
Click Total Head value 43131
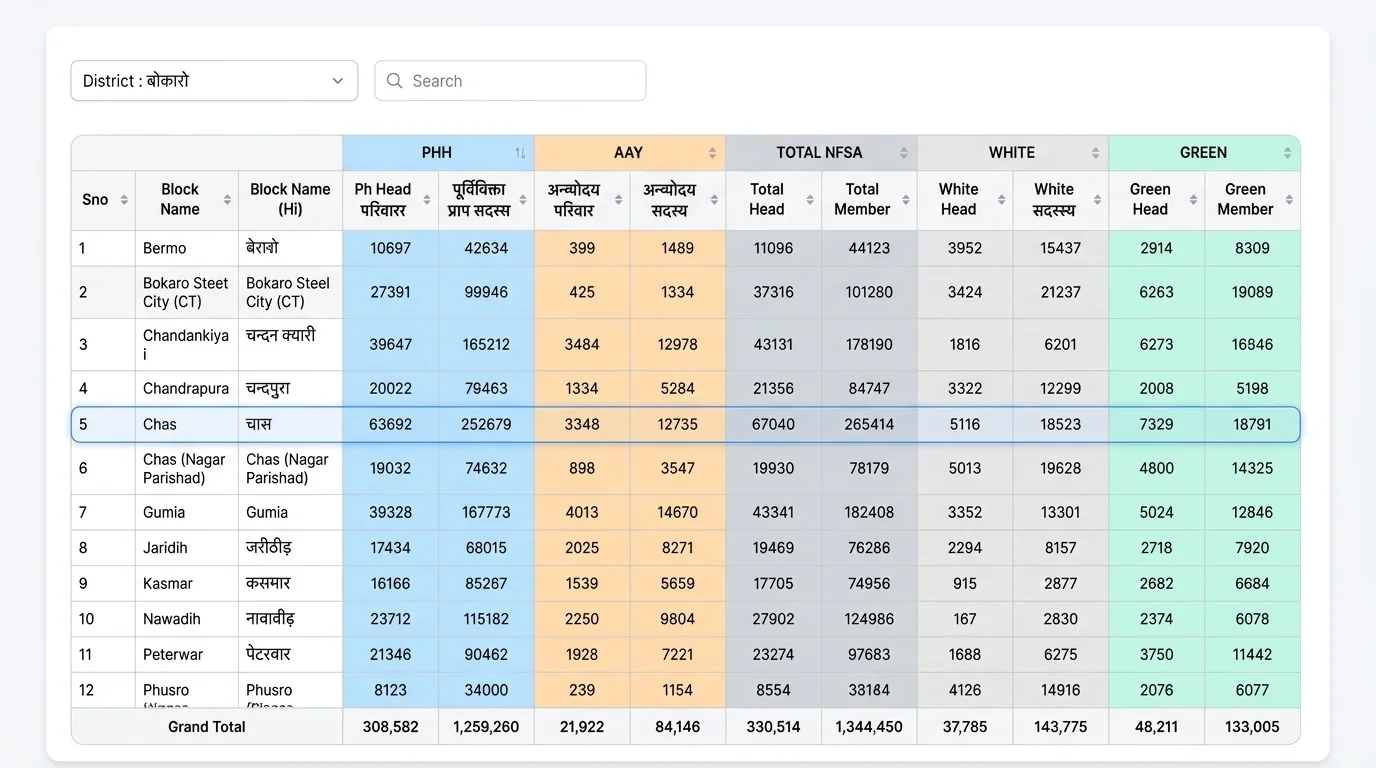coord(773,344)
